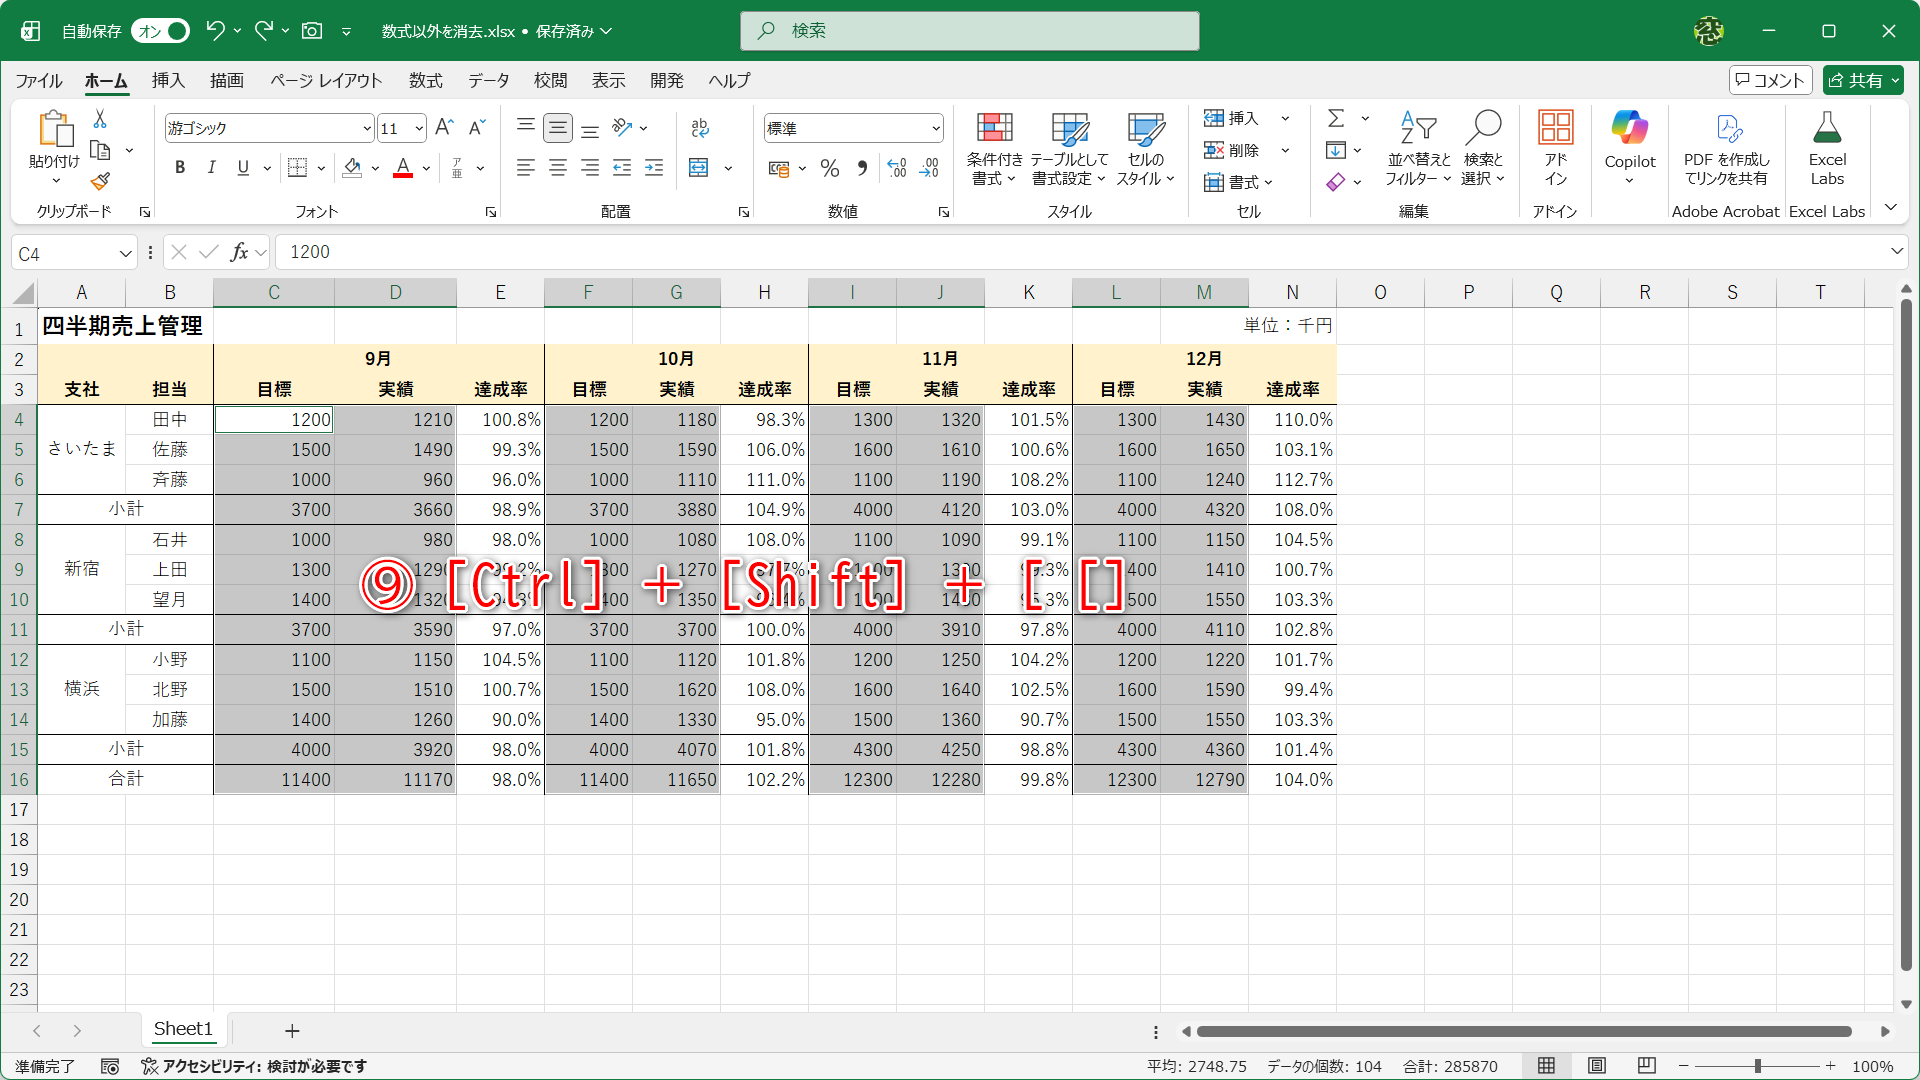Switch to the 数式 ribbon tab
Viewport: 1920px width, 1080px height.
pos(425,81)
